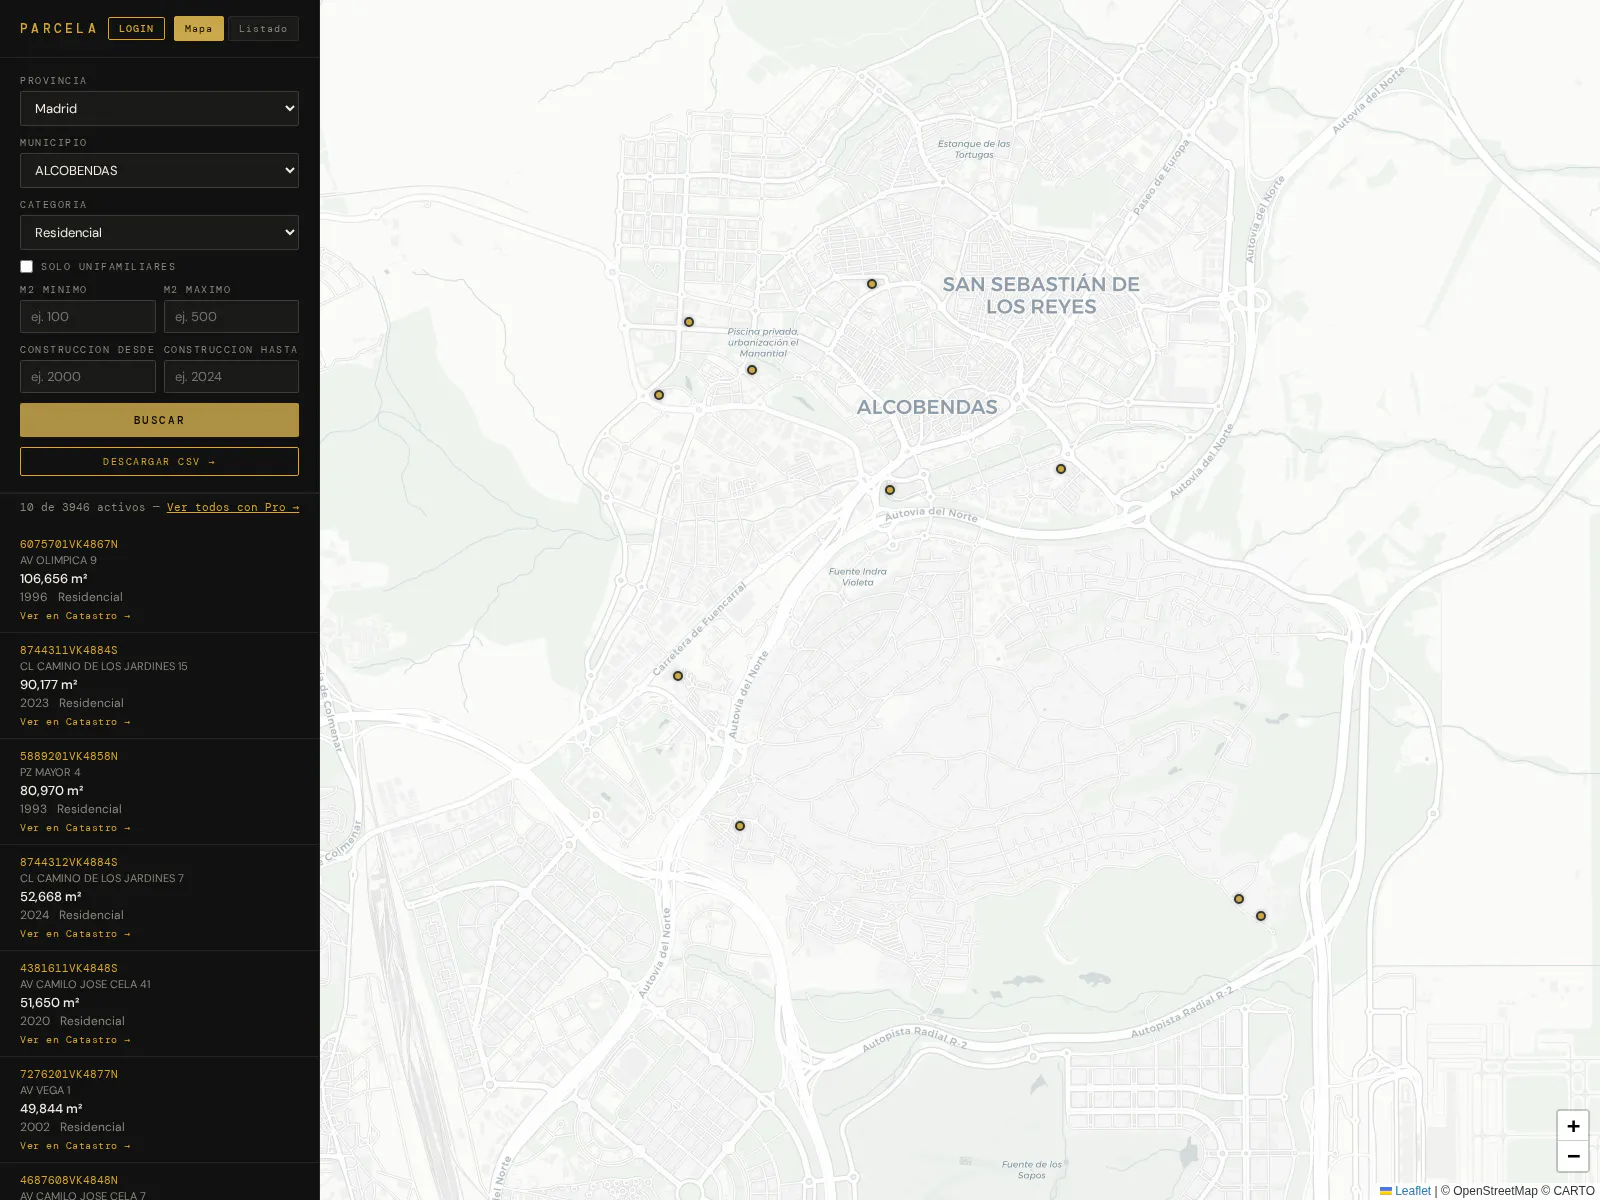Expand the Municipio dropdown showing ALCOBENDAS
Screen dimensions: 1600x1200
(x=159, y=170)
